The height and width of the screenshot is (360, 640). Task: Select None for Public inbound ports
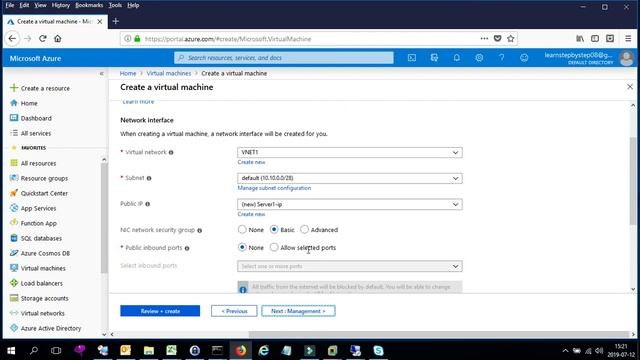(242, 247)
